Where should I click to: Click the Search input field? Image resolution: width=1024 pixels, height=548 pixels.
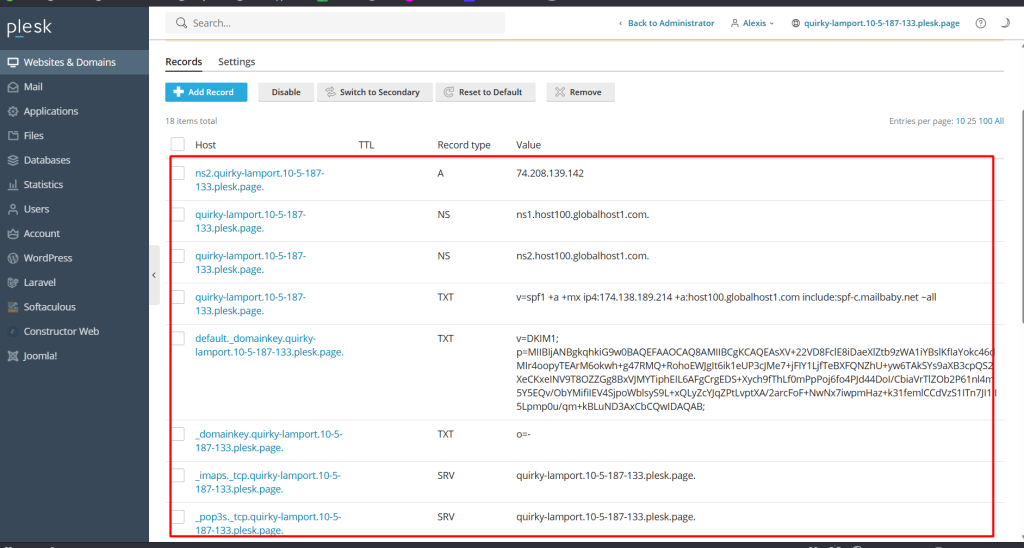pyautogui.click(x=340, y=23)
